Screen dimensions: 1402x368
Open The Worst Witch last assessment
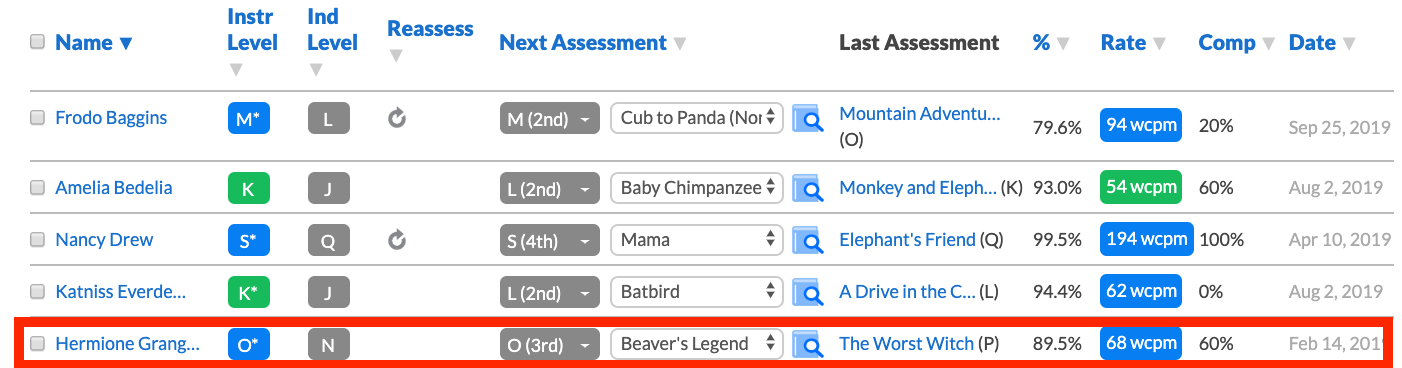pos(906,344)
